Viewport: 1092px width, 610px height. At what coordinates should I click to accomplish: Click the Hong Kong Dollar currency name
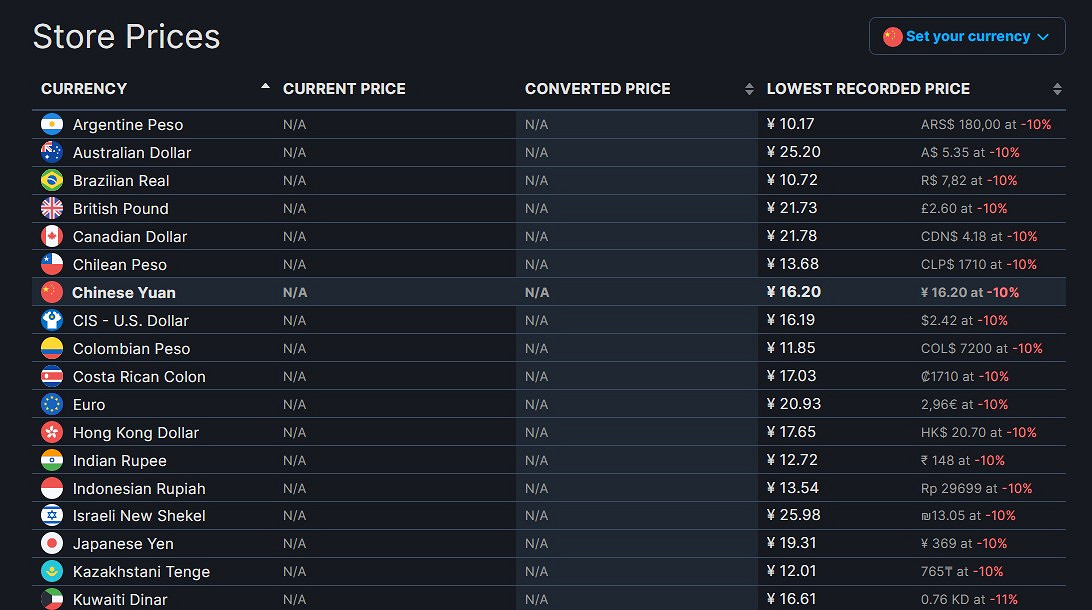coord(136,433)
